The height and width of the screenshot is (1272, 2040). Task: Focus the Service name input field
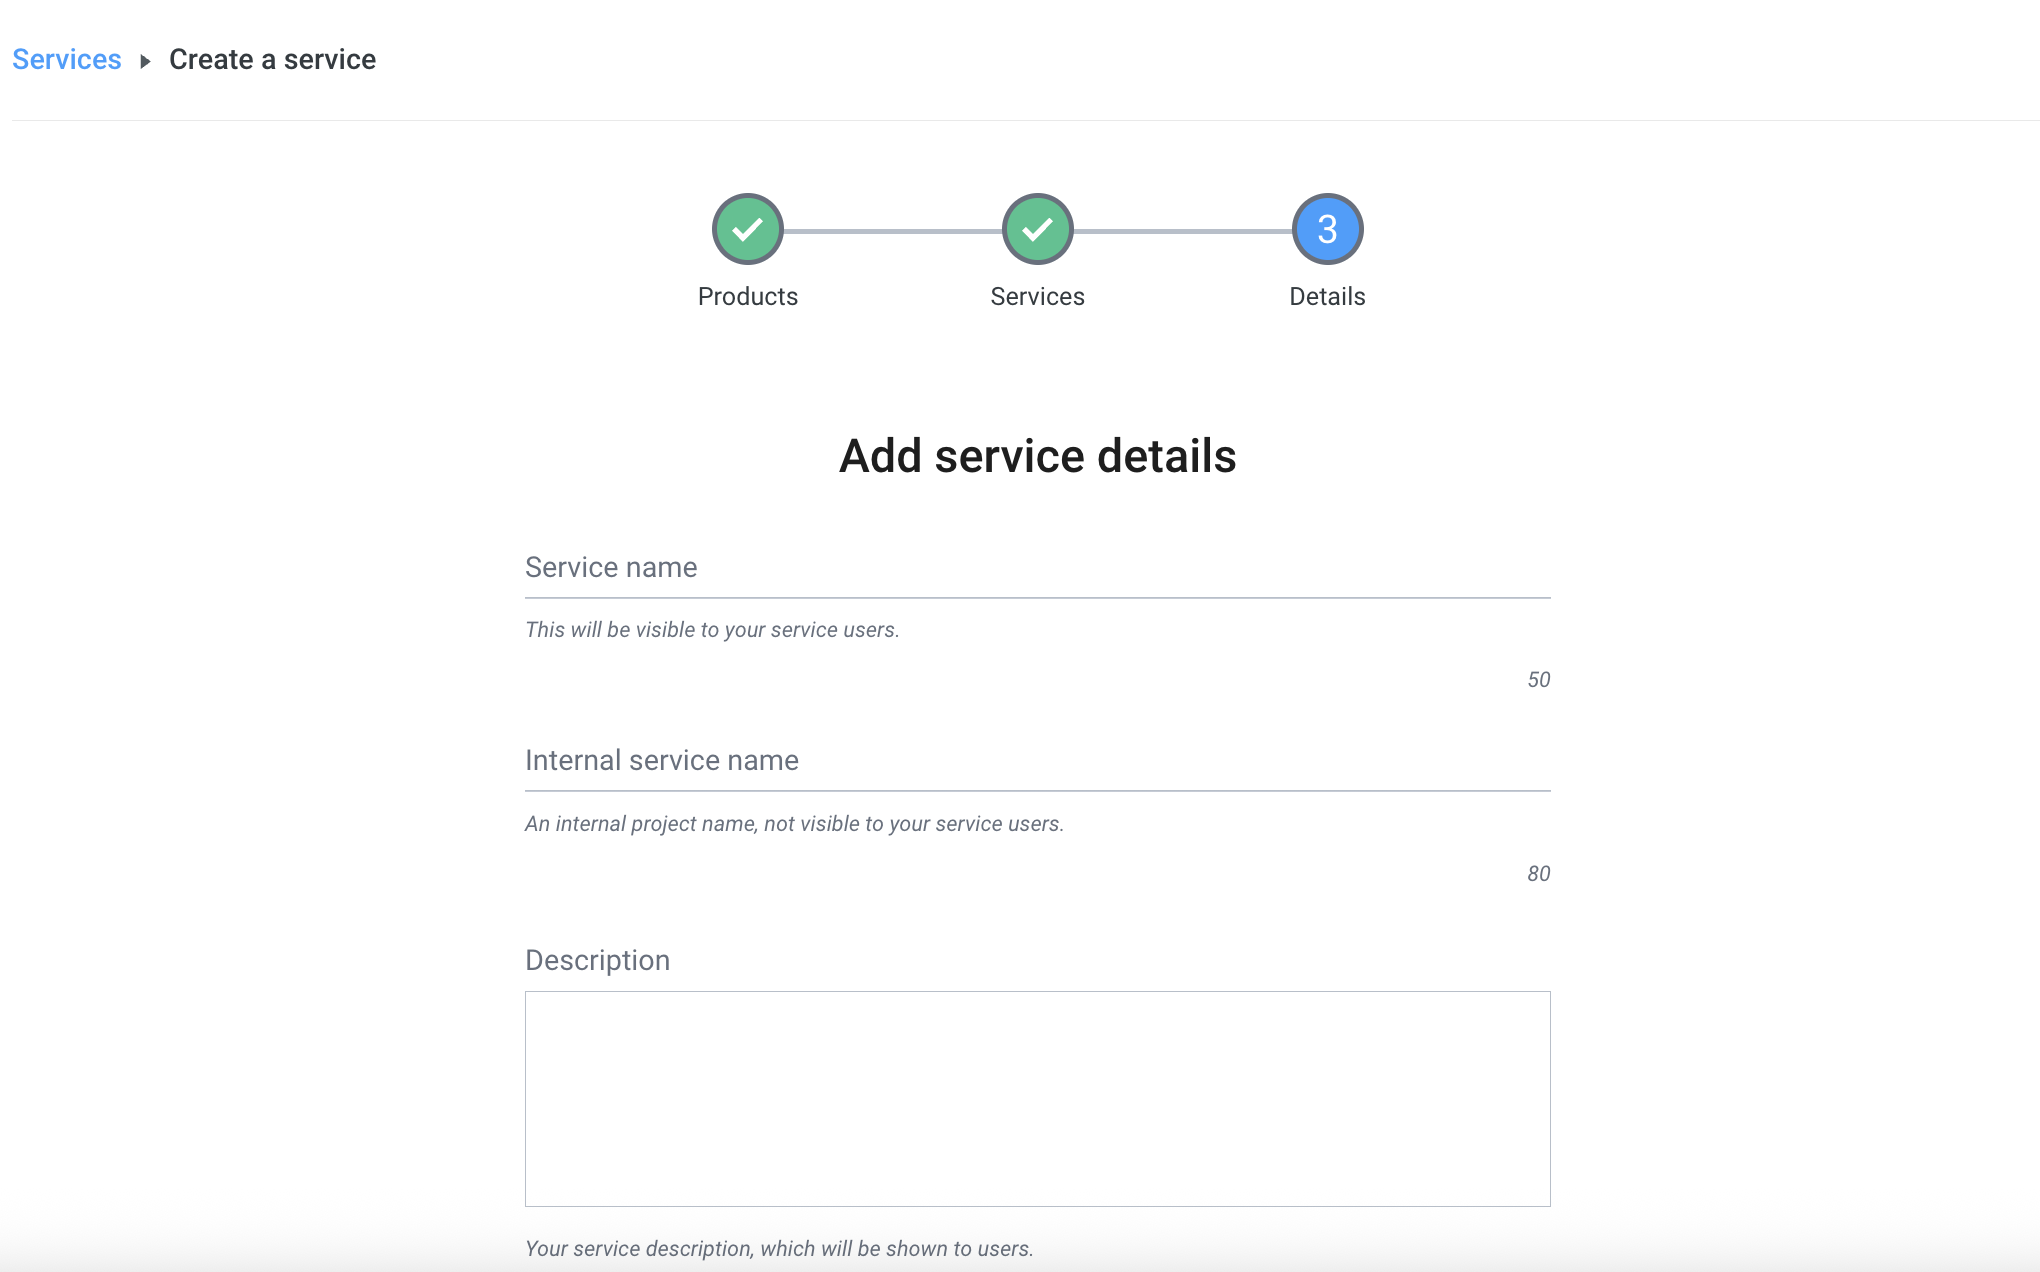click(x=1037, y=568)
